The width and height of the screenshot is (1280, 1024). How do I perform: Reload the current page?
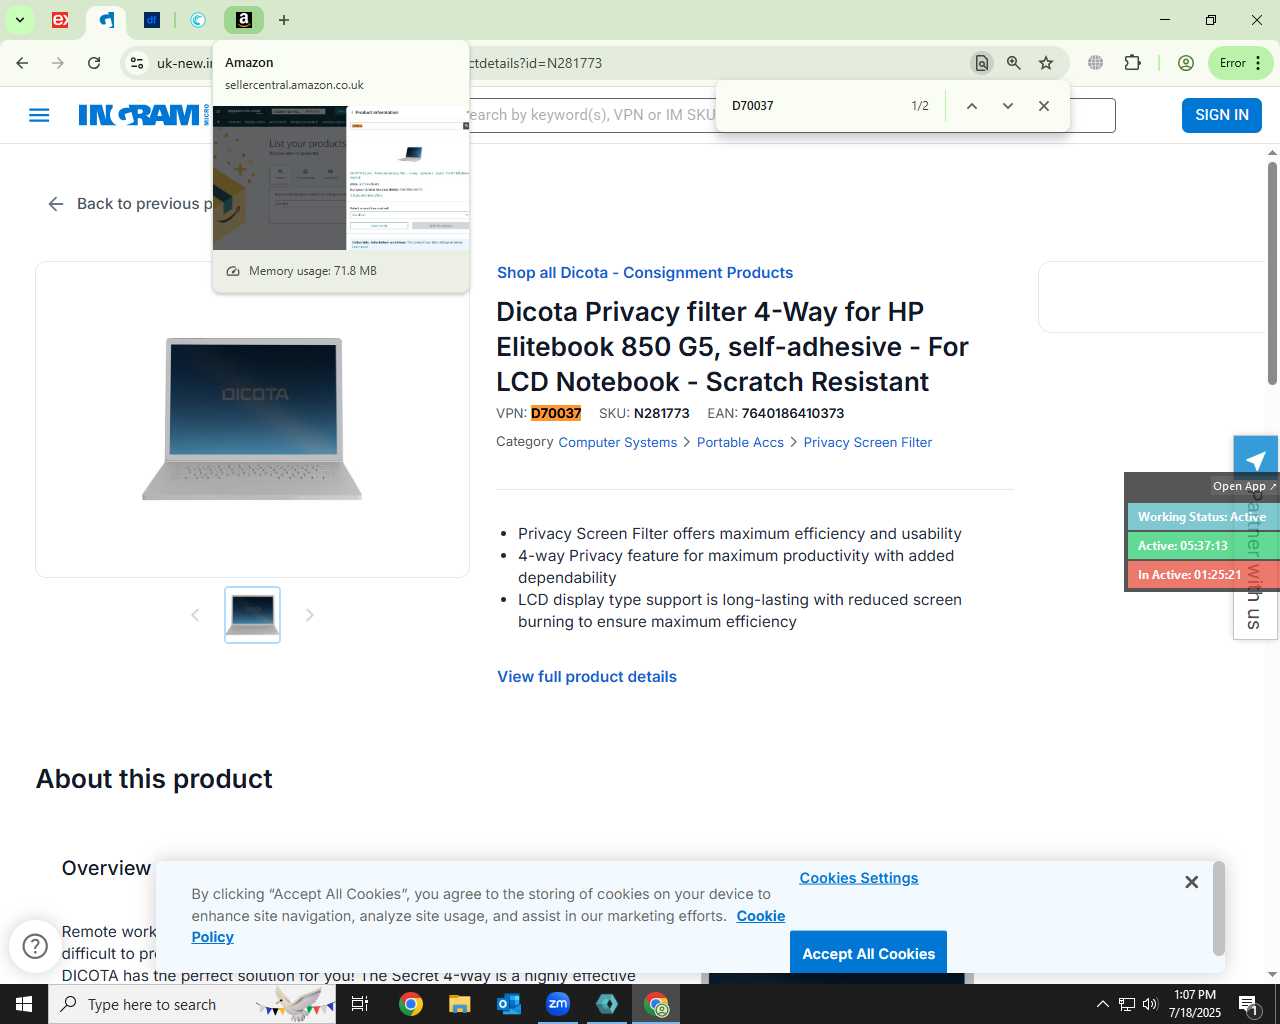94,63
